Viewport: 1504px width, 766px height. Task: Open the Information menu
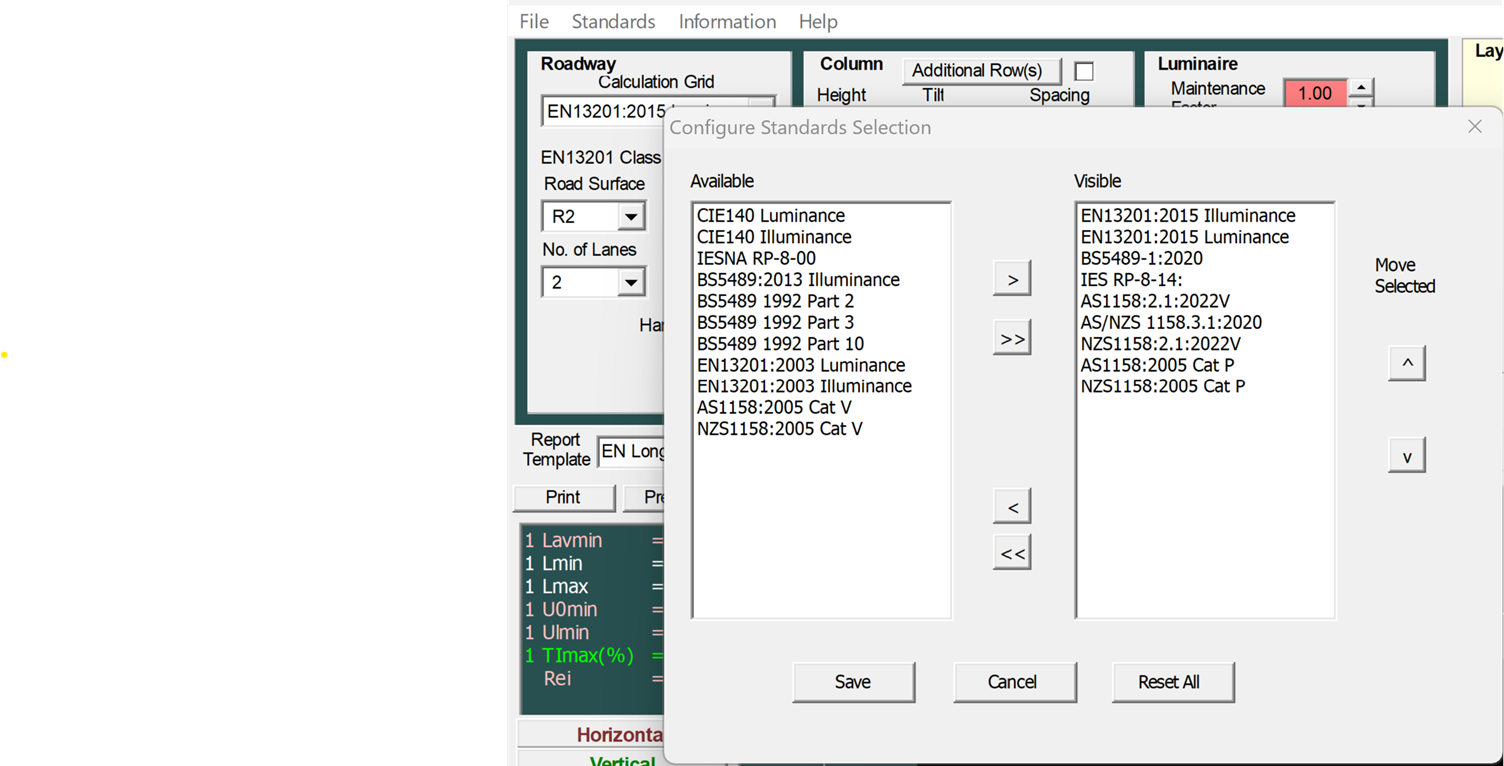click(727, 21)
